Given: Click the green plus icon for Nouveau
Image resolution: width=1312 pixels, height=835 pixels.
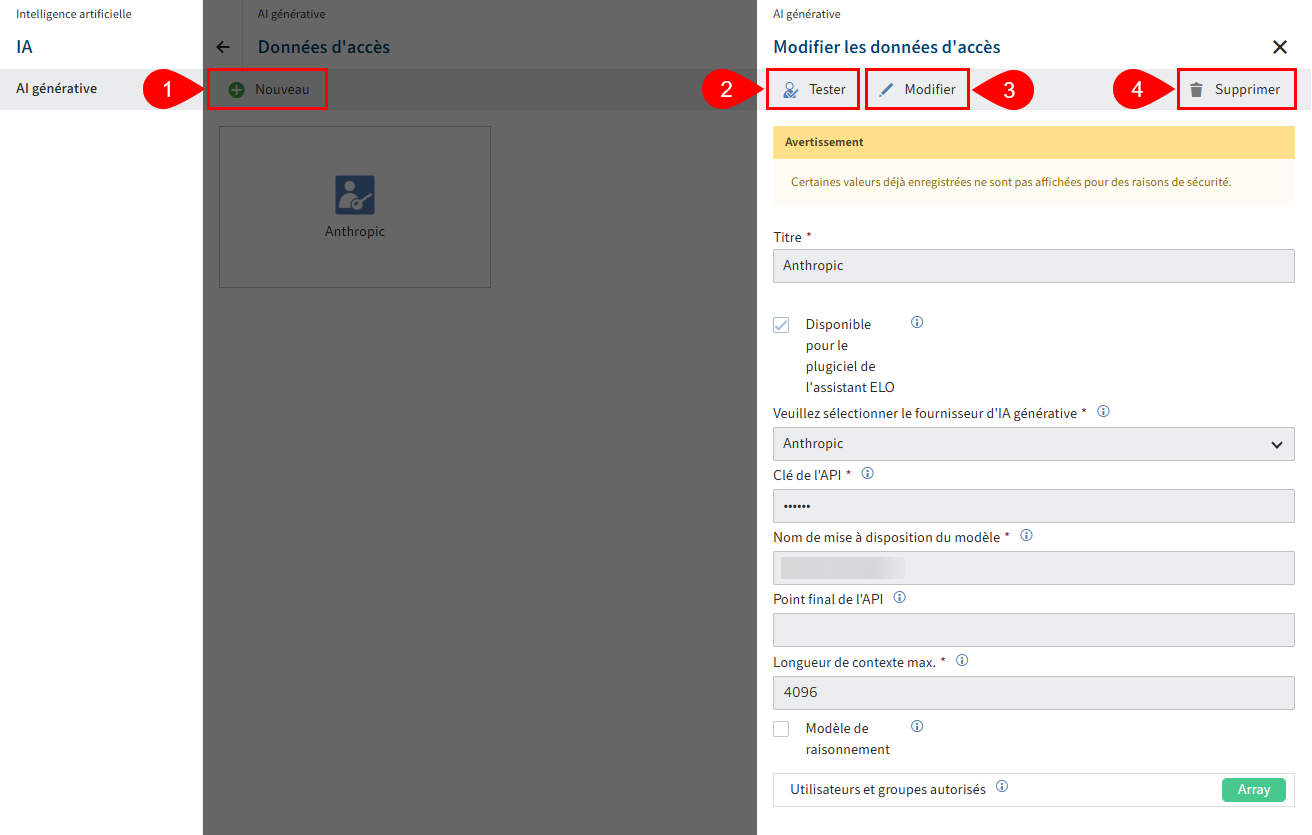Looking at the screenshot, I should (x=236, y=90).
